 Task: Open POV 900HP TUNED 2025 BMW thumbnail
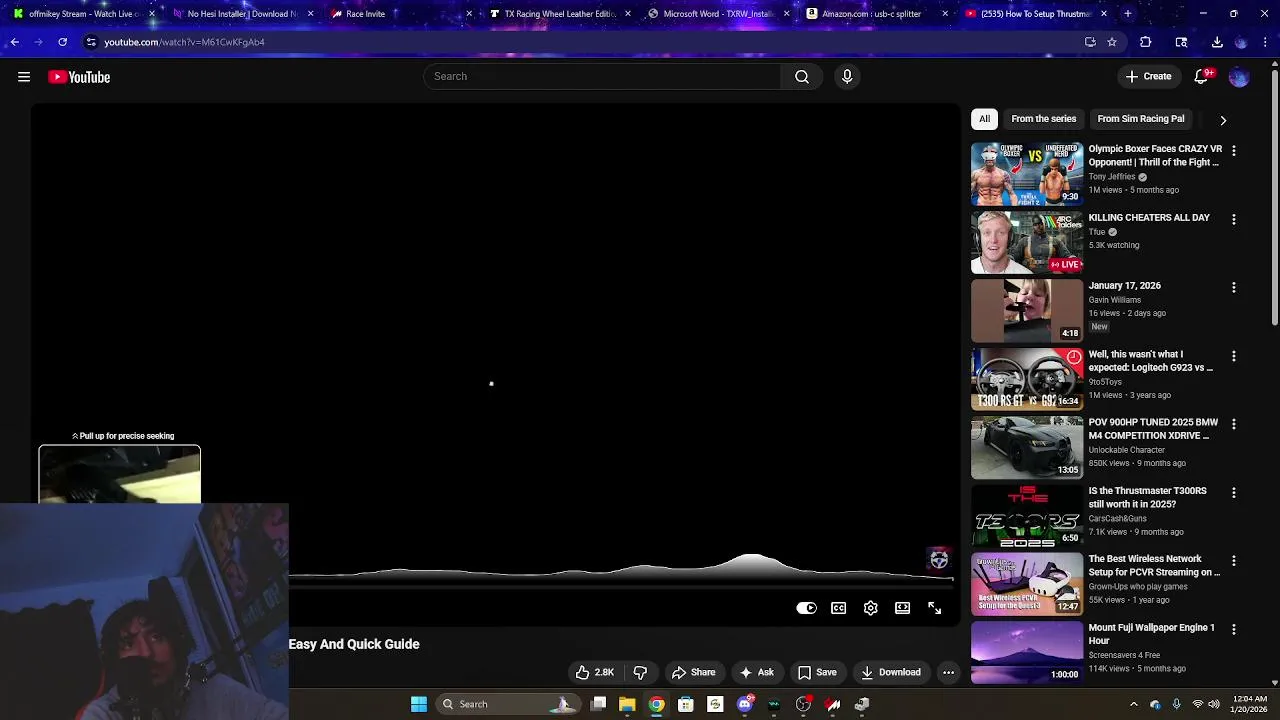click(x=1027, y=447)
